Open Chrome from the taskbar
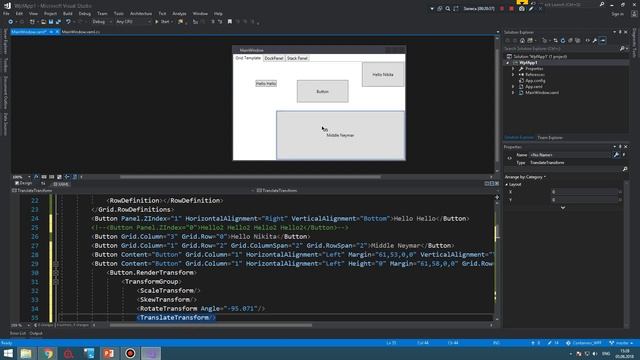This screenshot has height=360, width=640. [48, 353]
